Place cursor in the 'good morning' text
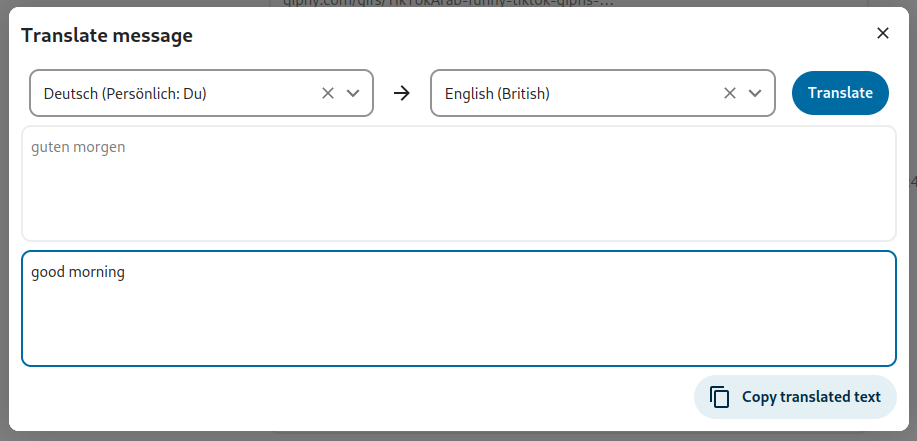 click(x=78, y=272)
